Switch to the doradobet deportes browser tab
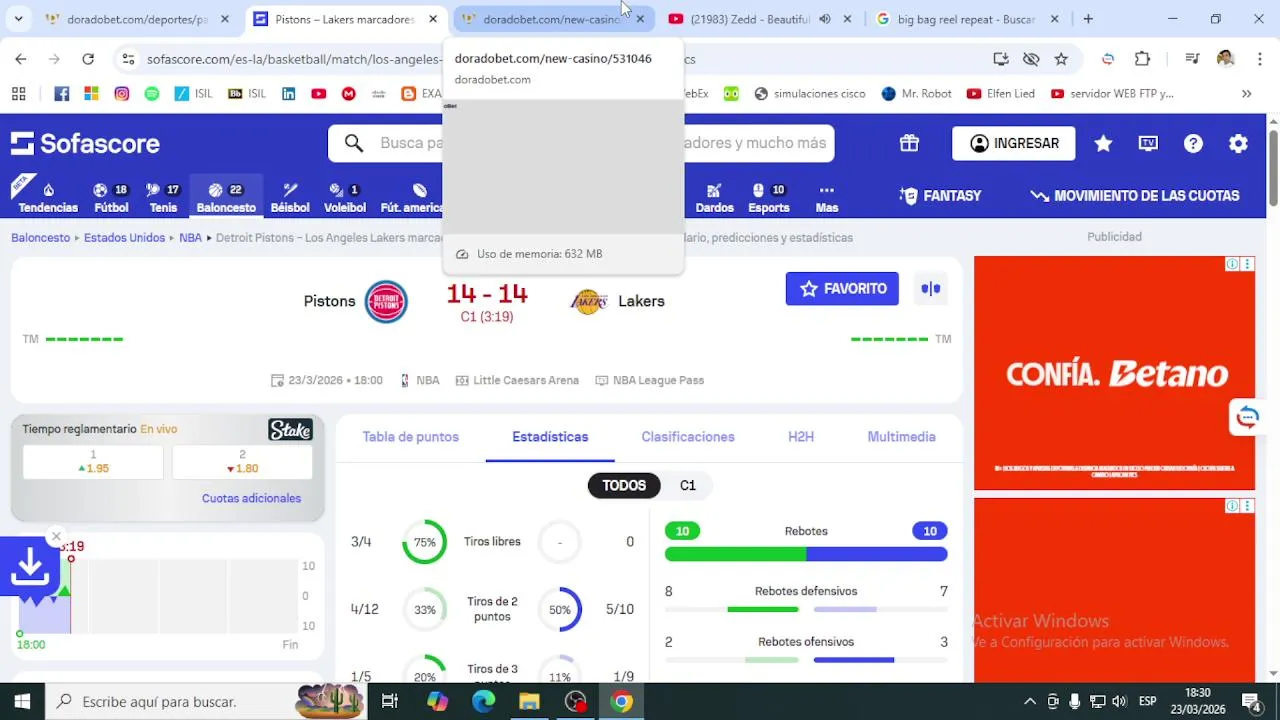 137,19
